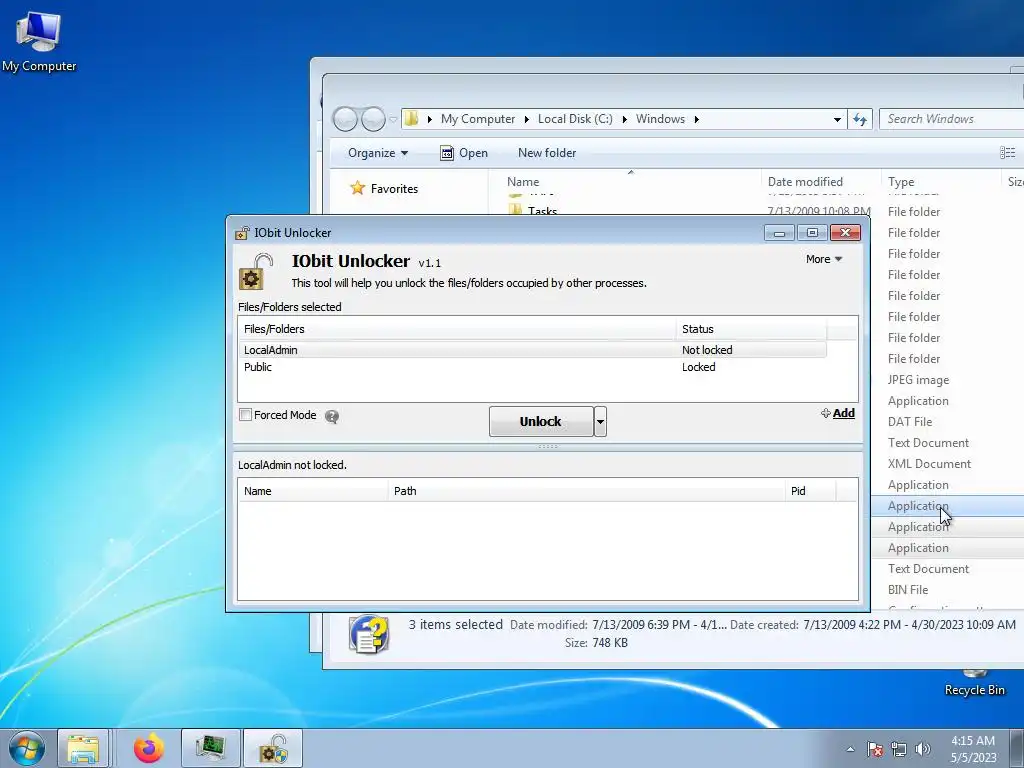
Task: Open the My Computer desktop icon
Action: pos(39,42)
